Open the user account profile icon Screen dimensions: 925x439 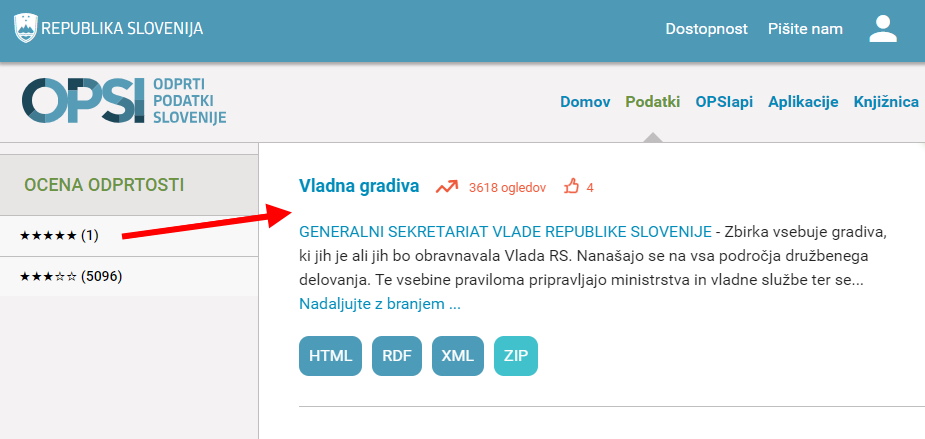click(883, 29)
